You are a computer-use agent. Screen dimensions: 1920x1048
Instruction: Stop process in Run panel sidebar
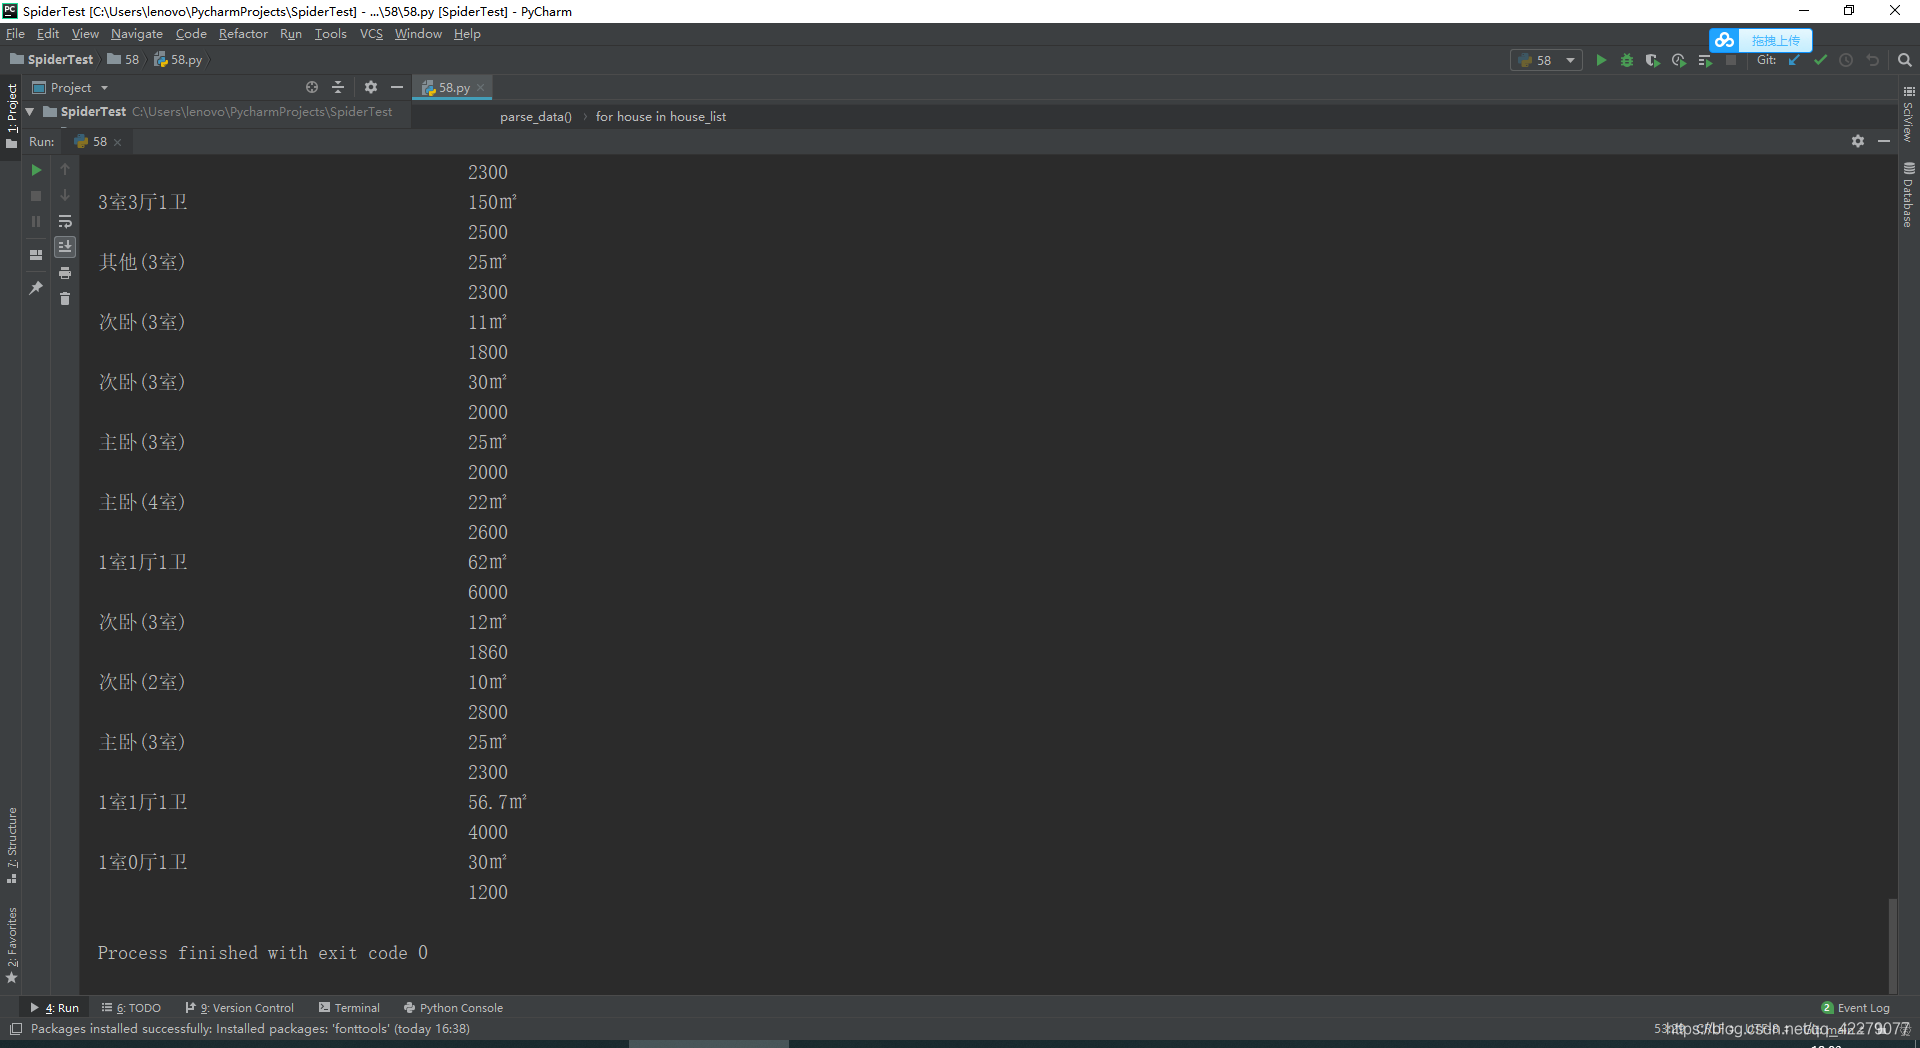click(36, 196)
